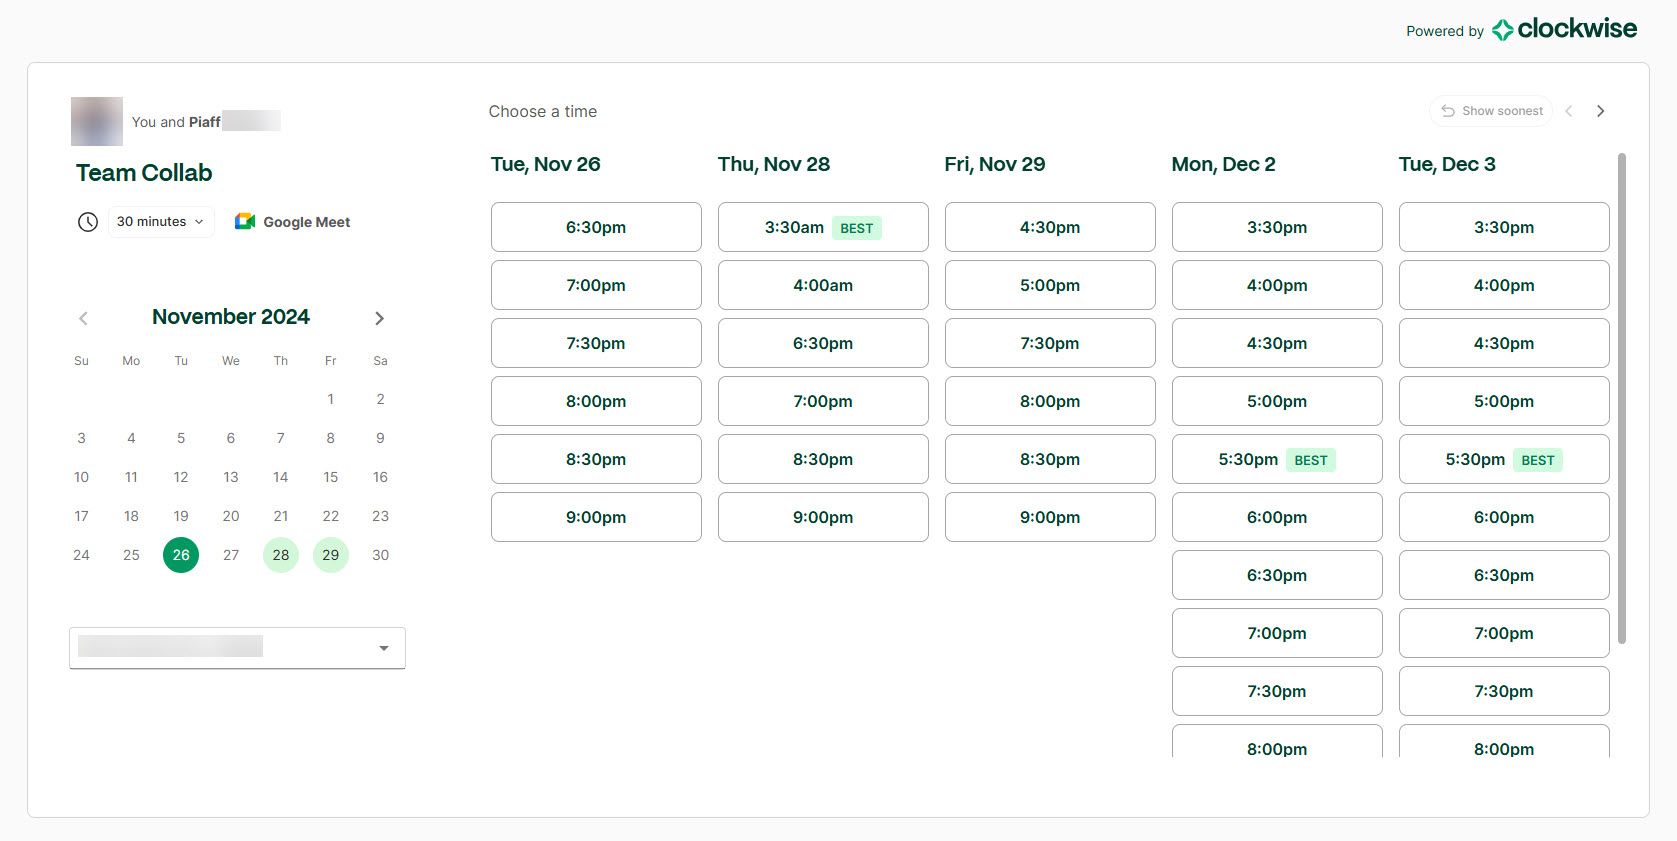Click the left chevron beside Show soonest
The height and width of the screenshot is (841, 1677).
coord(1568,110)
